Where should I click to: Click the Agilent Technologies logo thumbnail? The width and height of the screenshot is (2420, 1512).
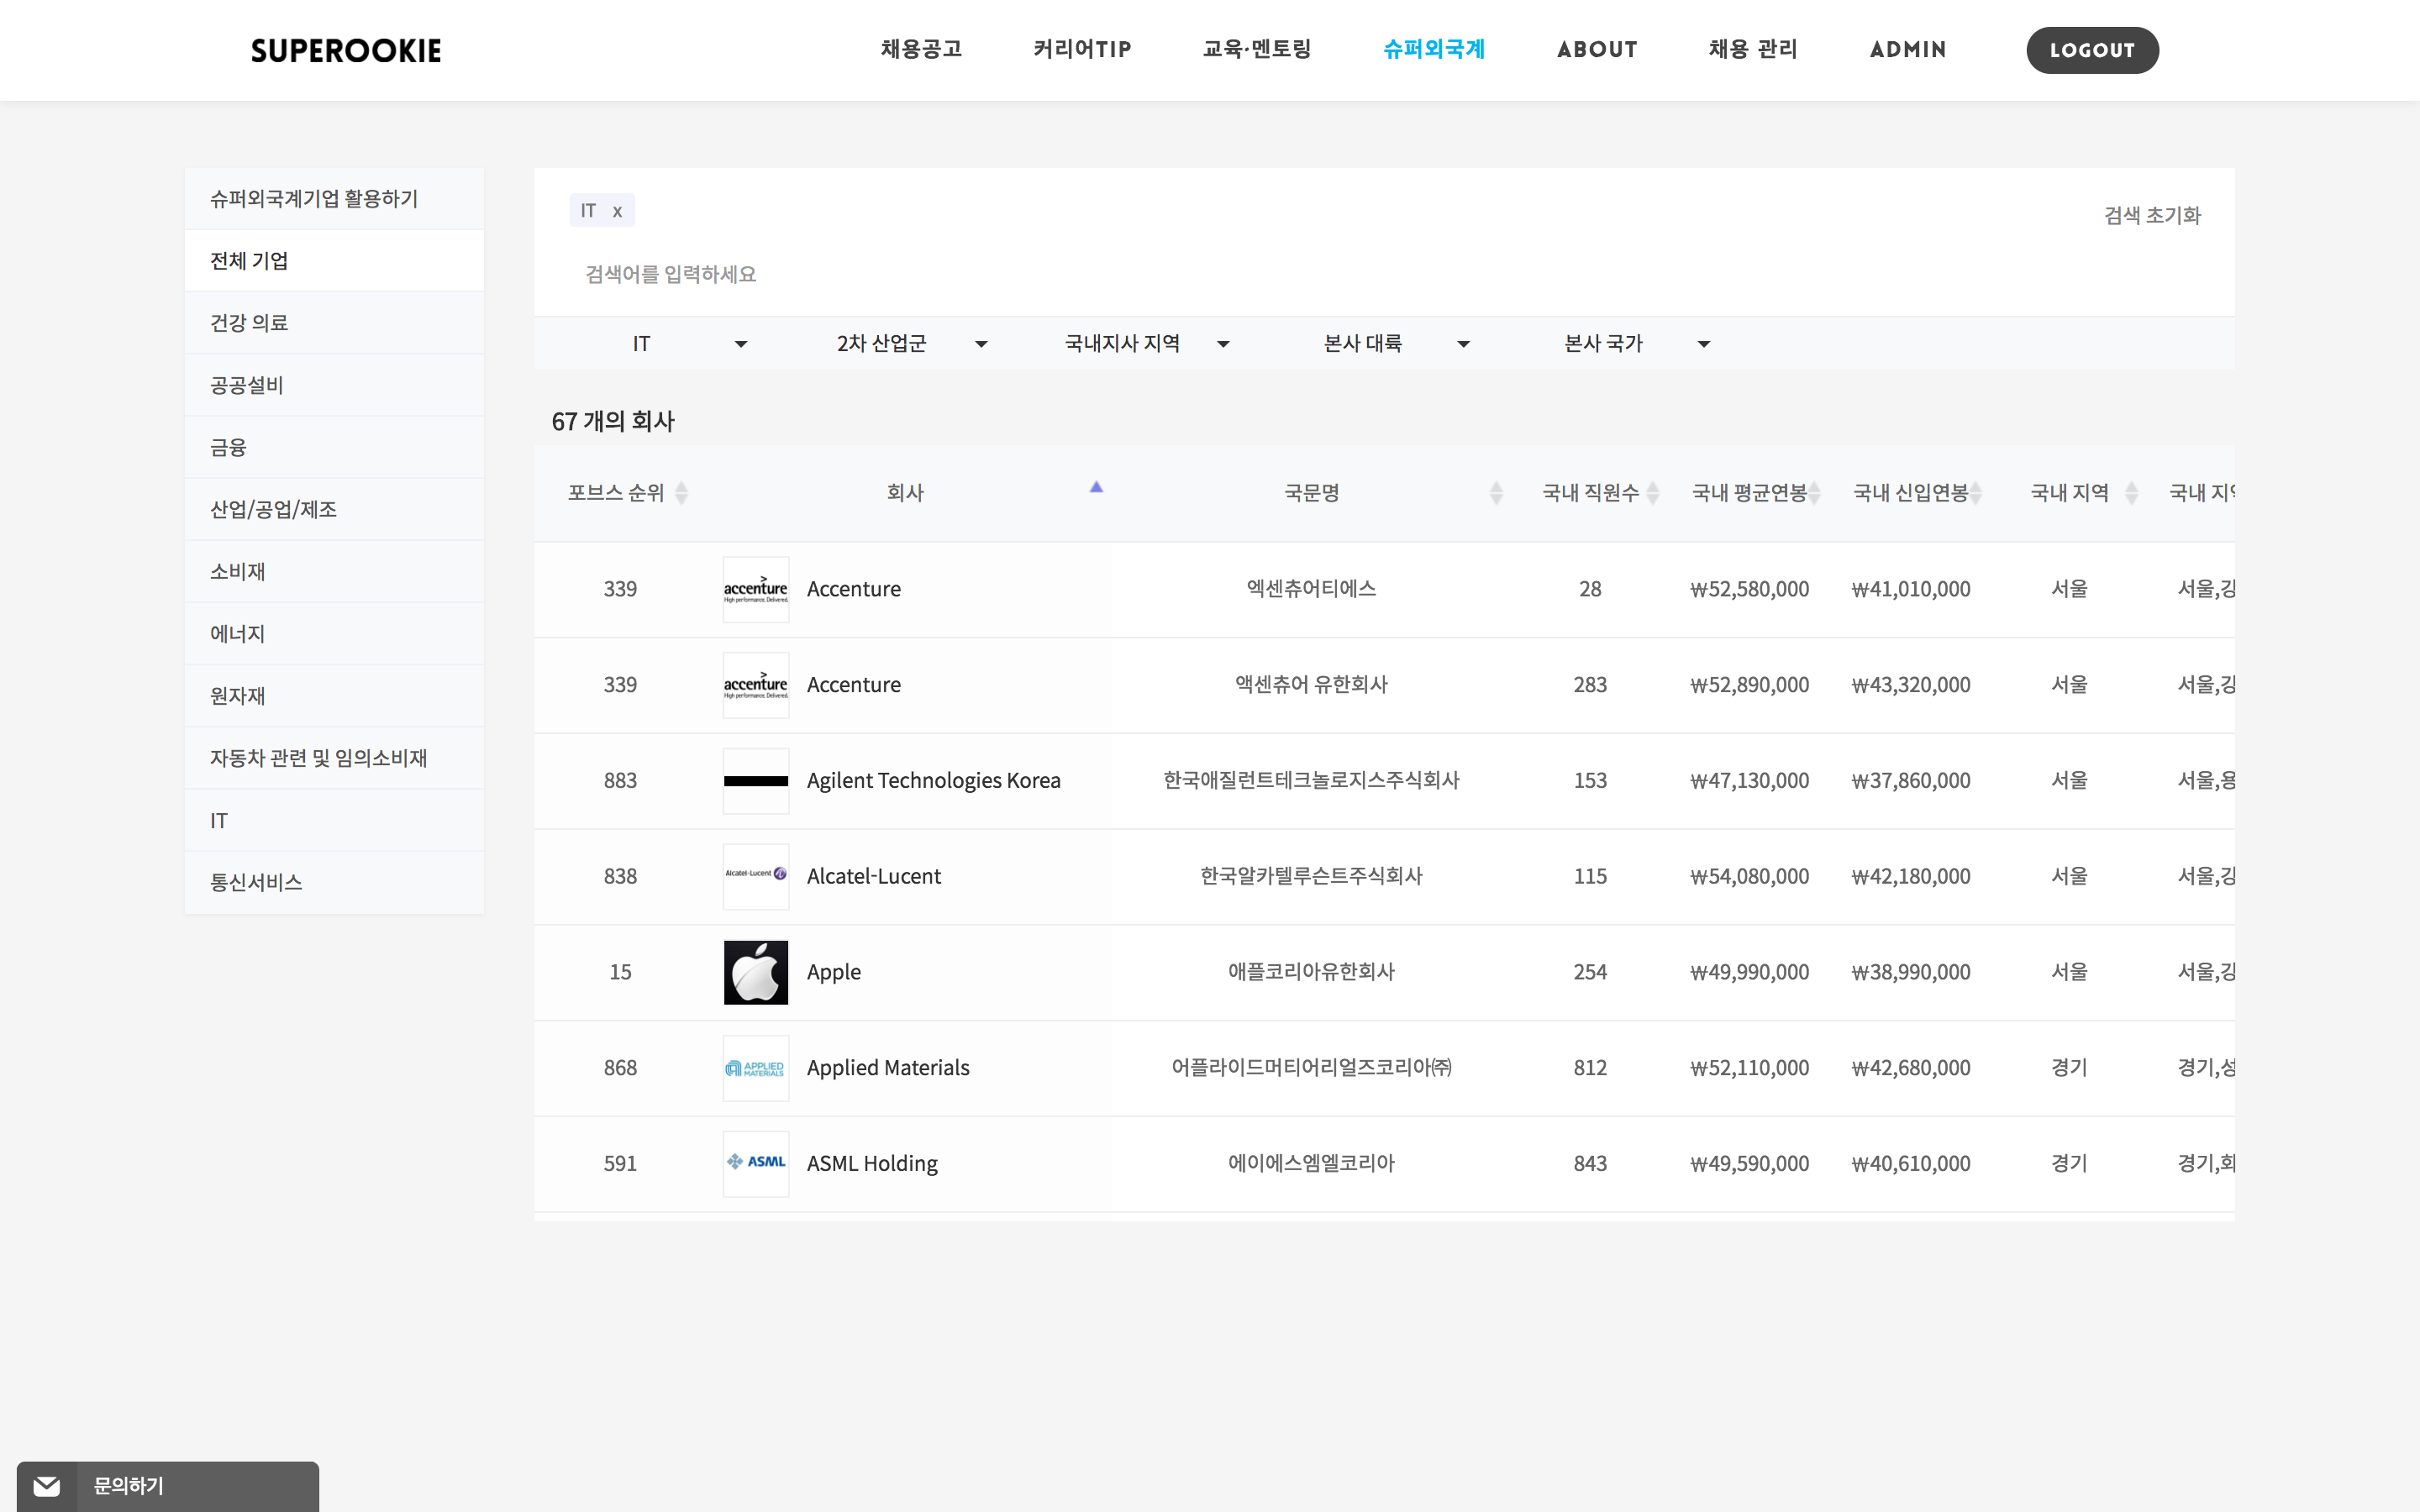click(755, 781)
